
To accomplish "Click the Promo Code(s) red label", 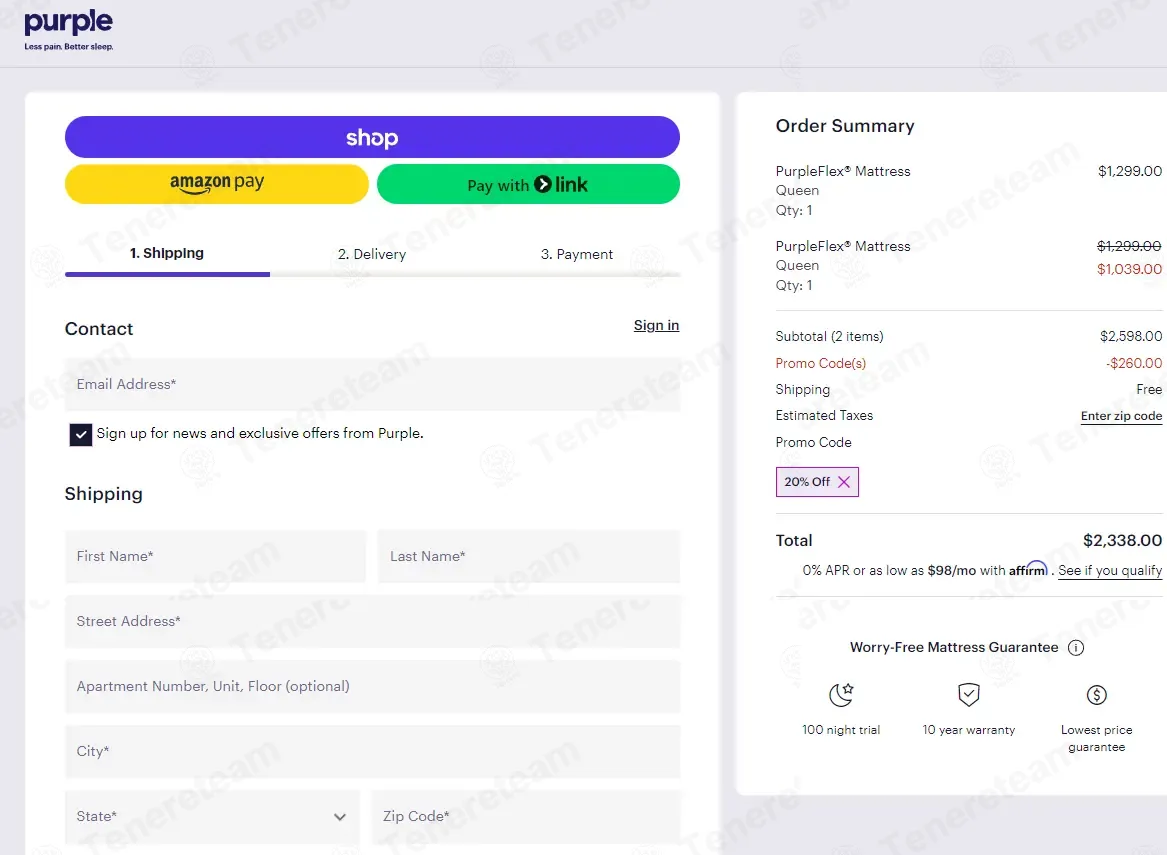I will [x=820, y=363].
